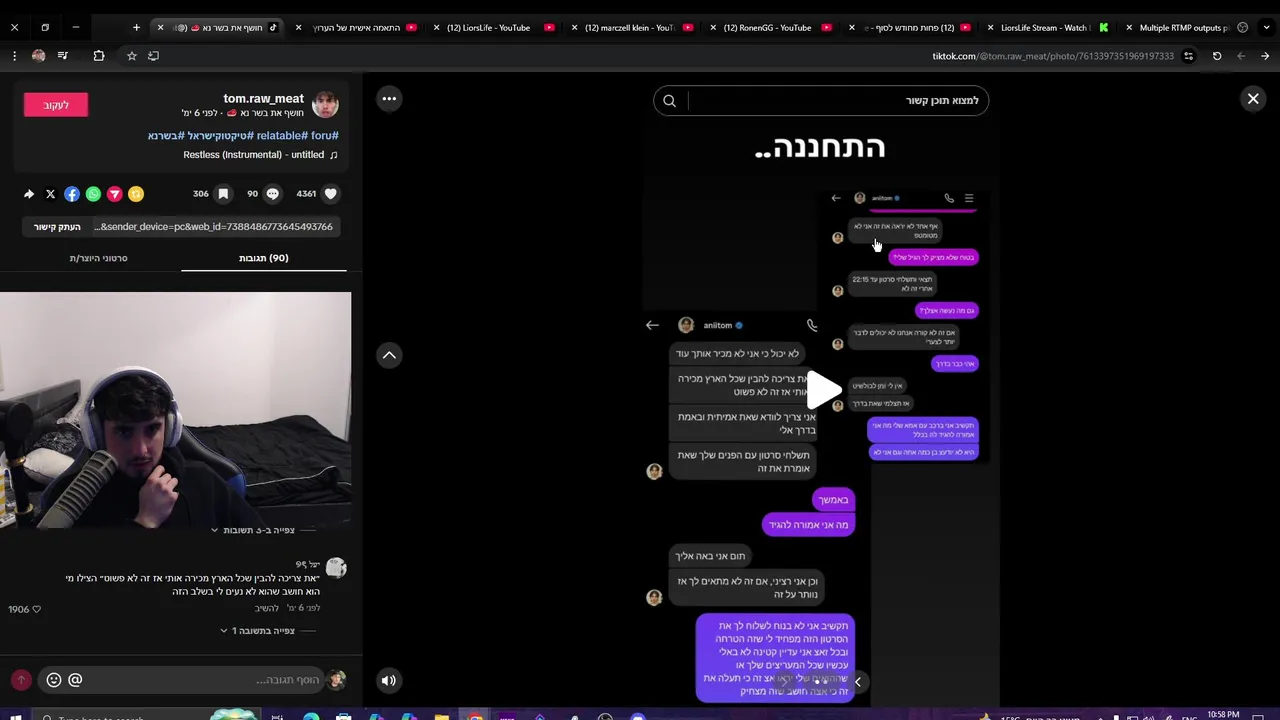The width and height of the screenshot is (1280, 720).
Task: Close the LiorsLife - YouTube tab
Action: (436, 28)
